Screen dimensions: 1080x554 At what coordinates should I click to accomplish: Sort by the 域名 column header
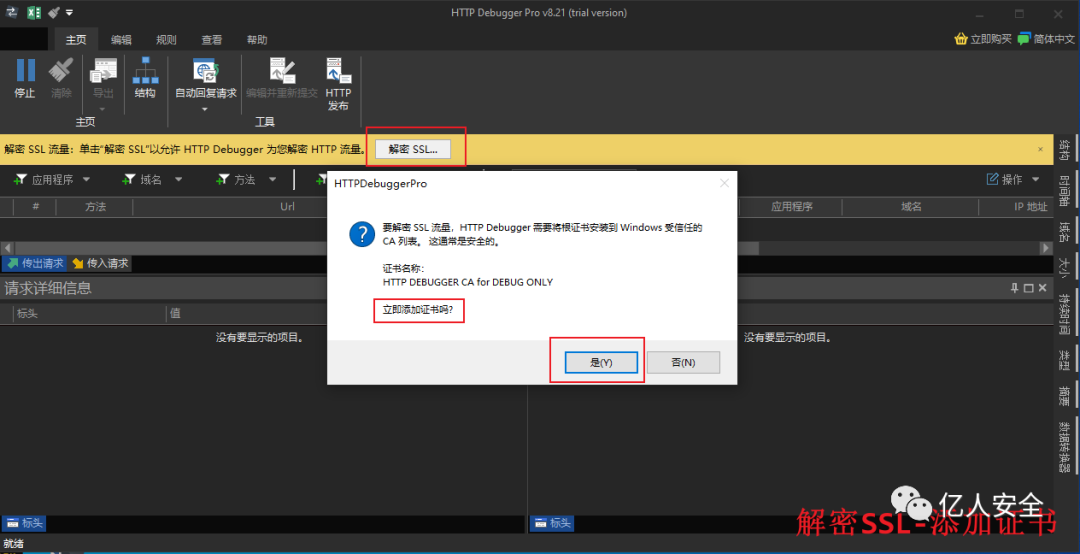point(911,207)
